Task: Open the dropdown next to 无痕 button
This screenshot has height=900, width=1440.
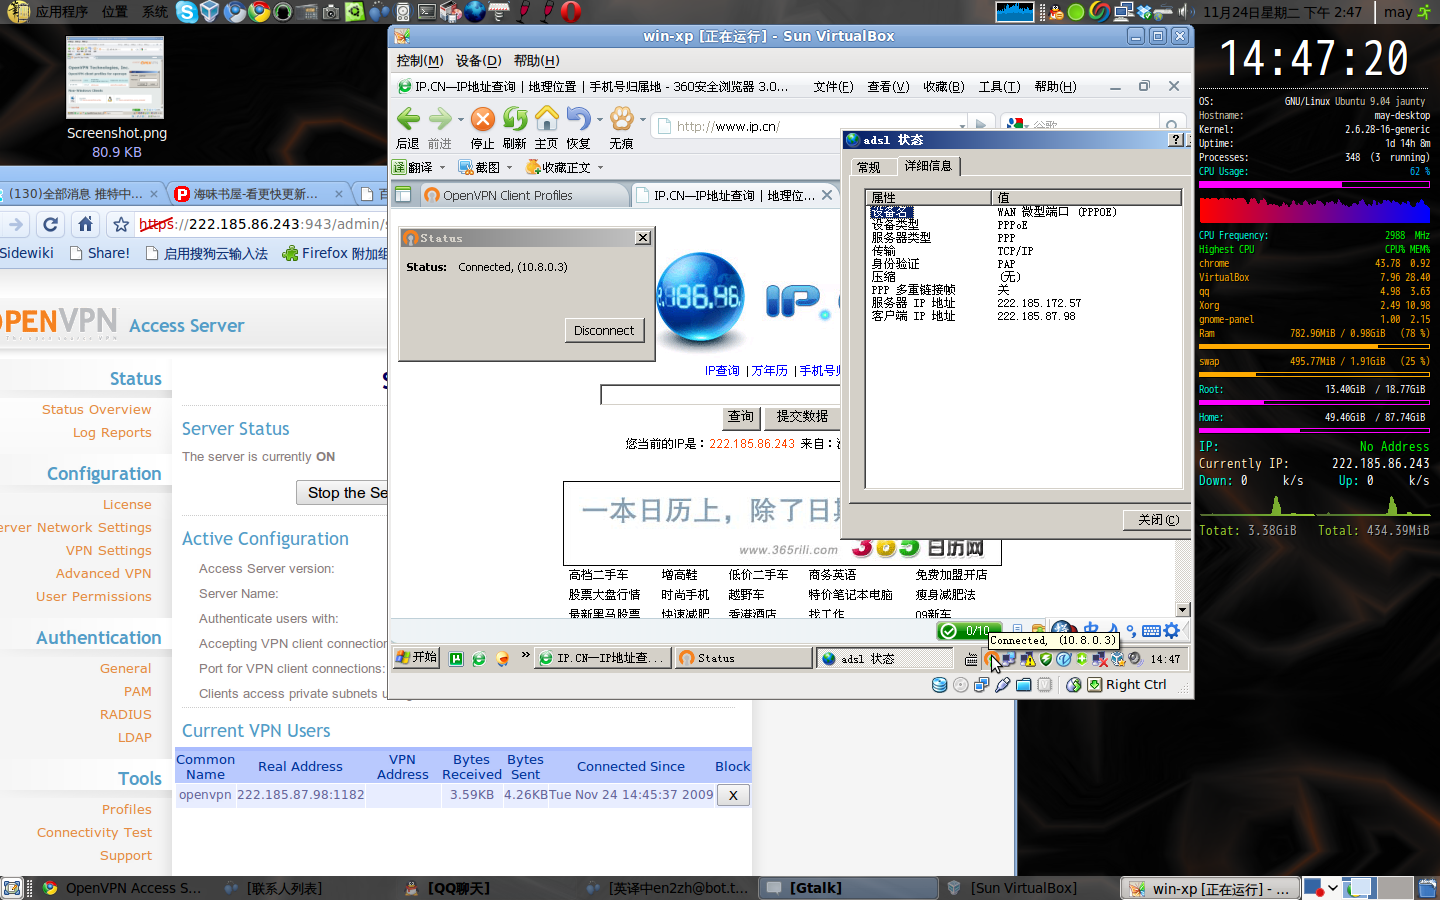Action: [643, 120]
